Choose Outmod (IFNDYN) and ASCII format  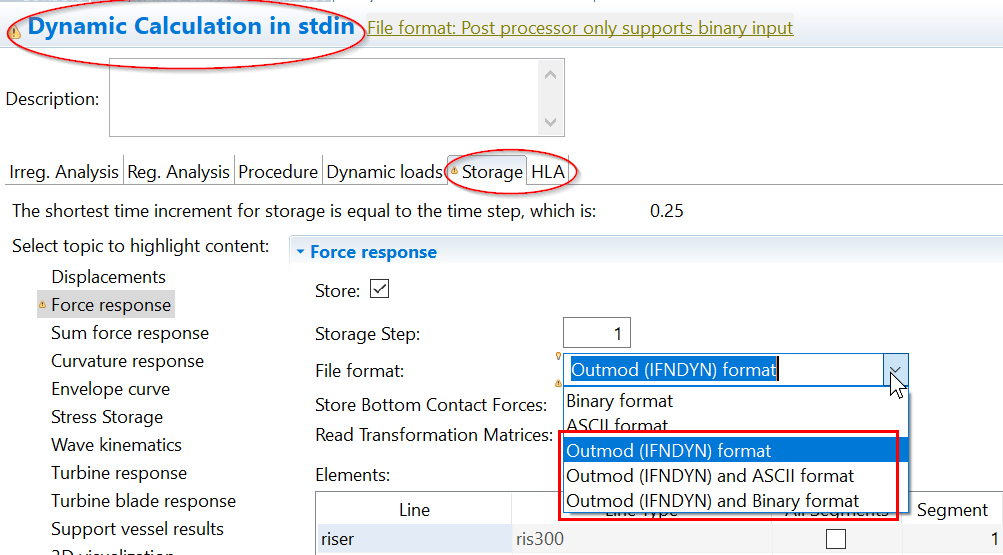710,476
